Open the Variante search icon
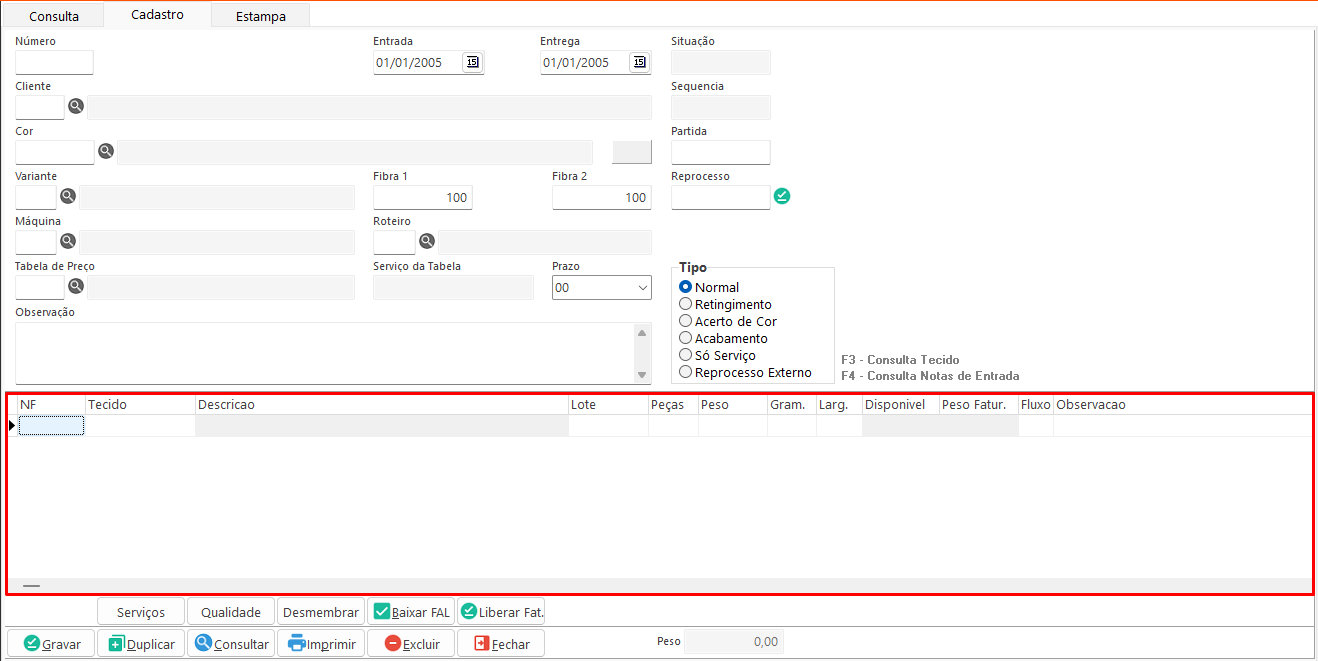Screen dimensions: 1318x661 coord(68,196)
